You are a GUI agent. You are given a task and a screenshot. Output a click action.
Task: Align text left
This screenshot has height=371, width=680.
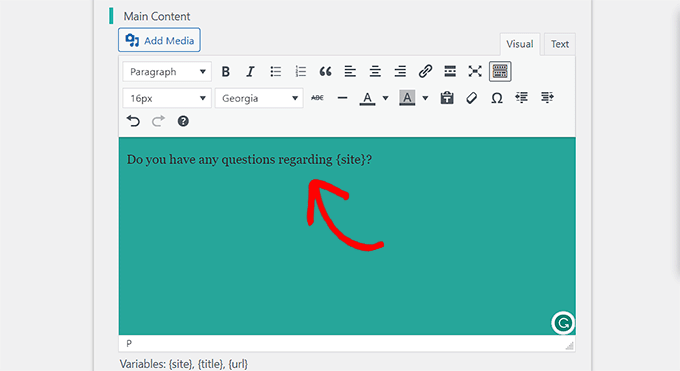coord(350,72)
